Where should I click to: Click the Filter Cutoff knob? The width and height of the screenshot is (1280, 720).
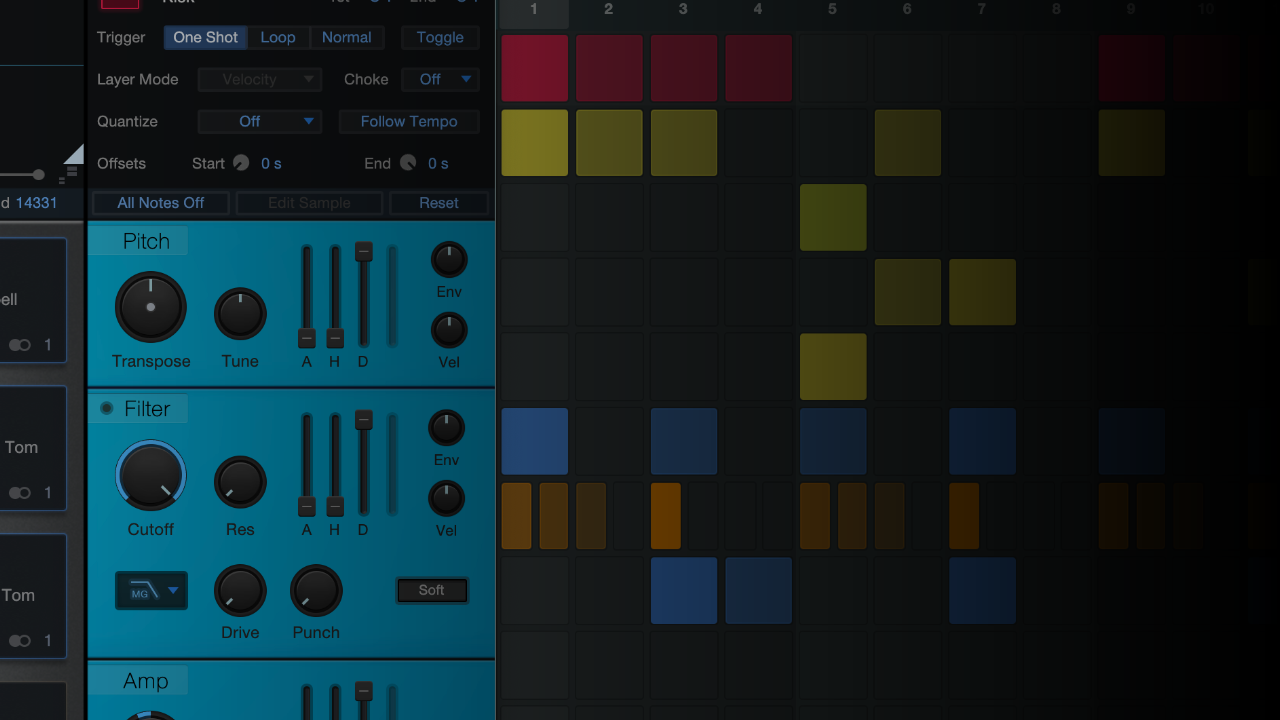[x=151, y=475]
